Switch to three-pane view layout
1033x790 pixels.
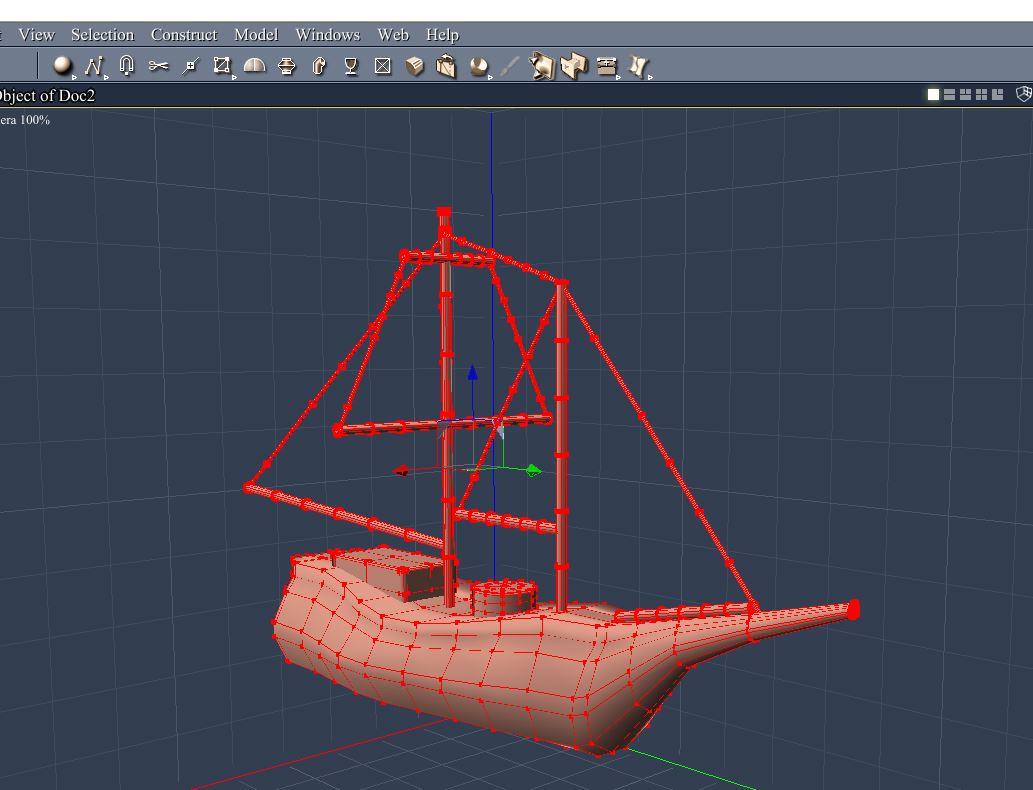point(965,94)
